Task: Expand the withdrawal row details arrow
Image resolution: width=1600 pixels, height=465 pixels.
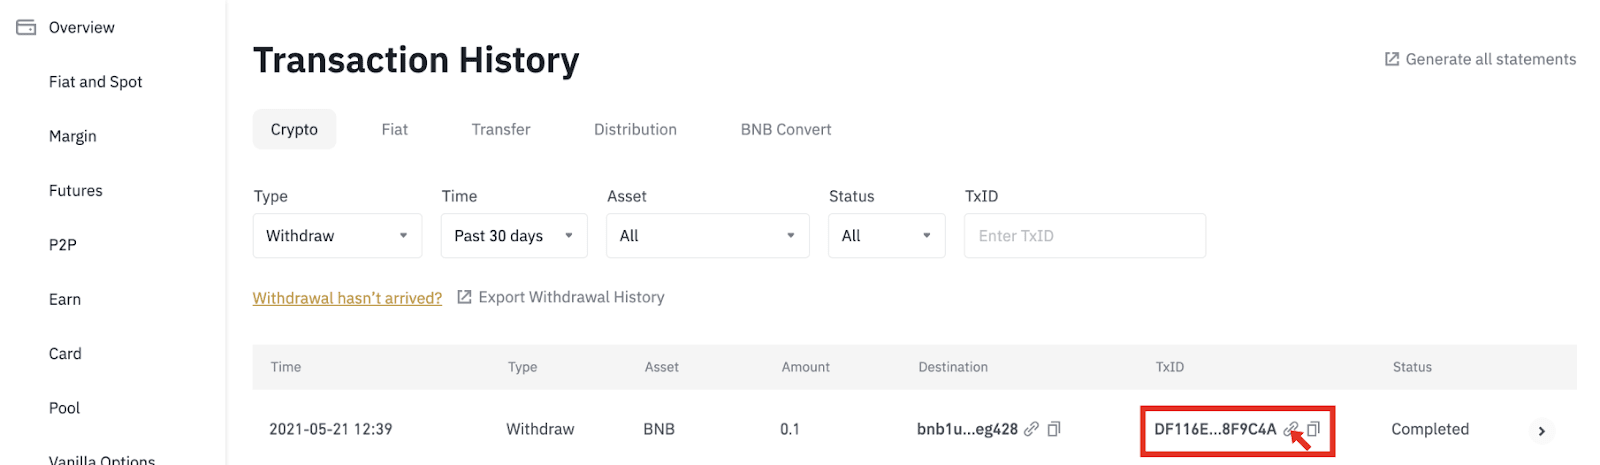Action: (x=1541, y=431)
